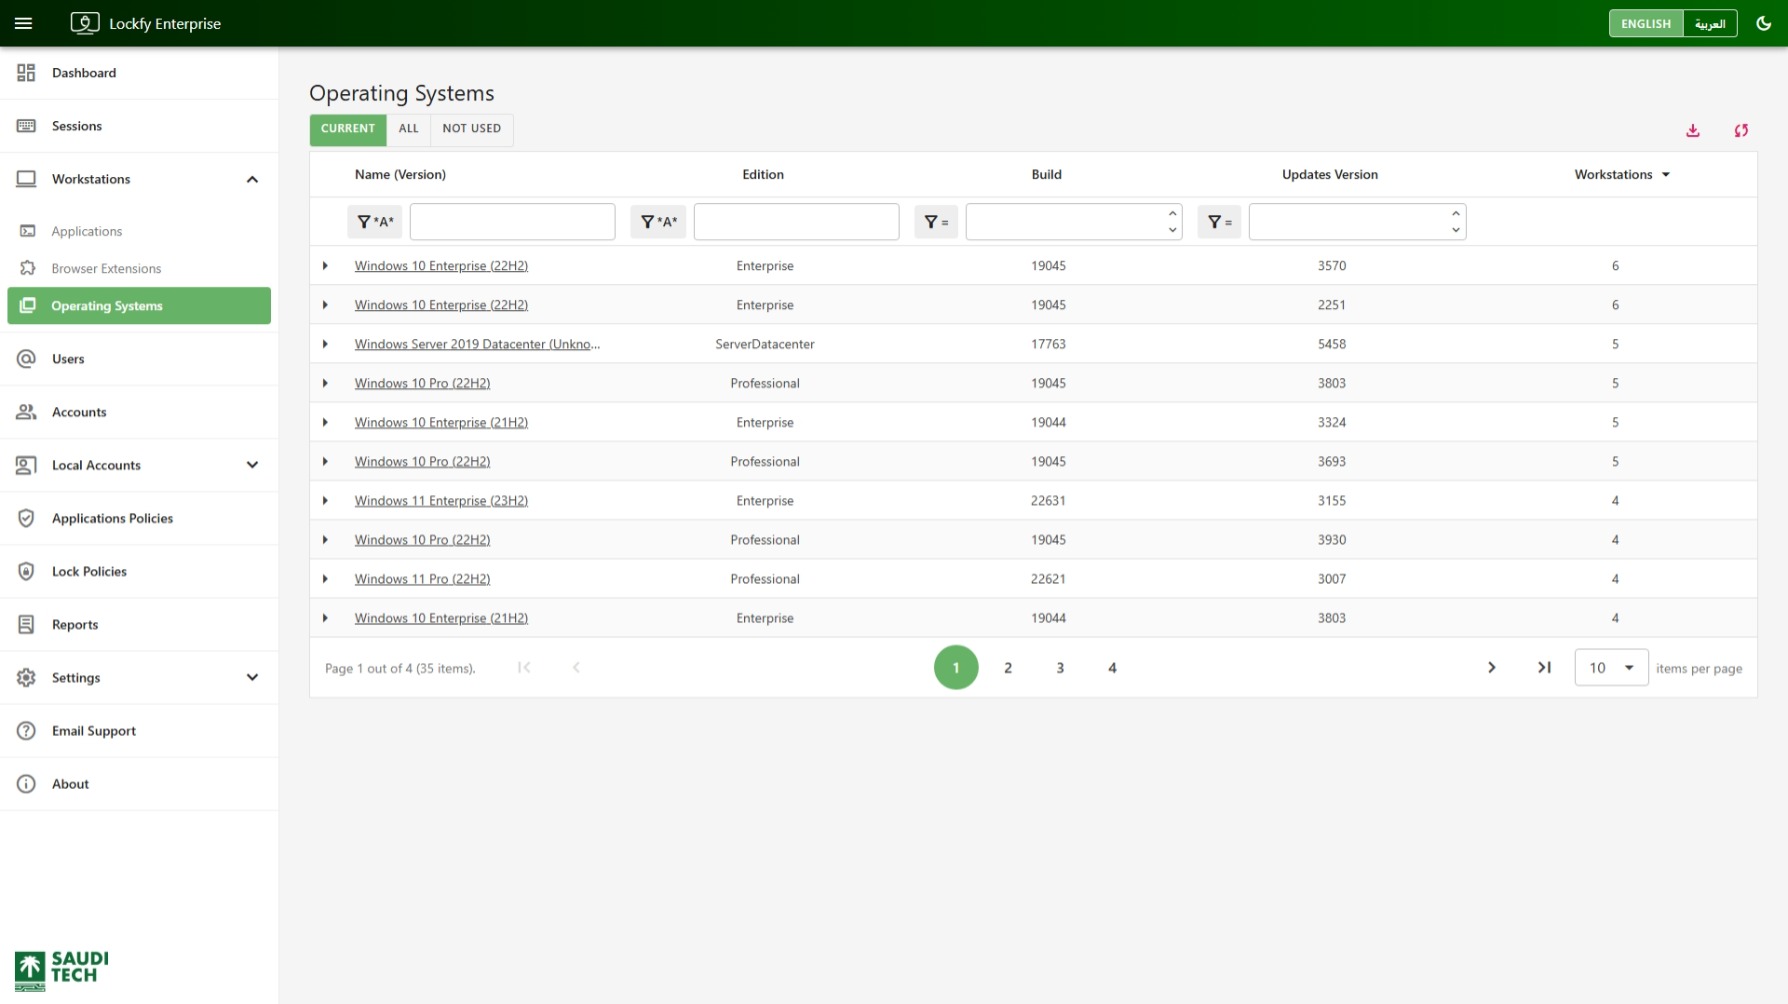Screen dimensions: 1788x1004
Task: Click the export download icon
Action: [1693, 130]
